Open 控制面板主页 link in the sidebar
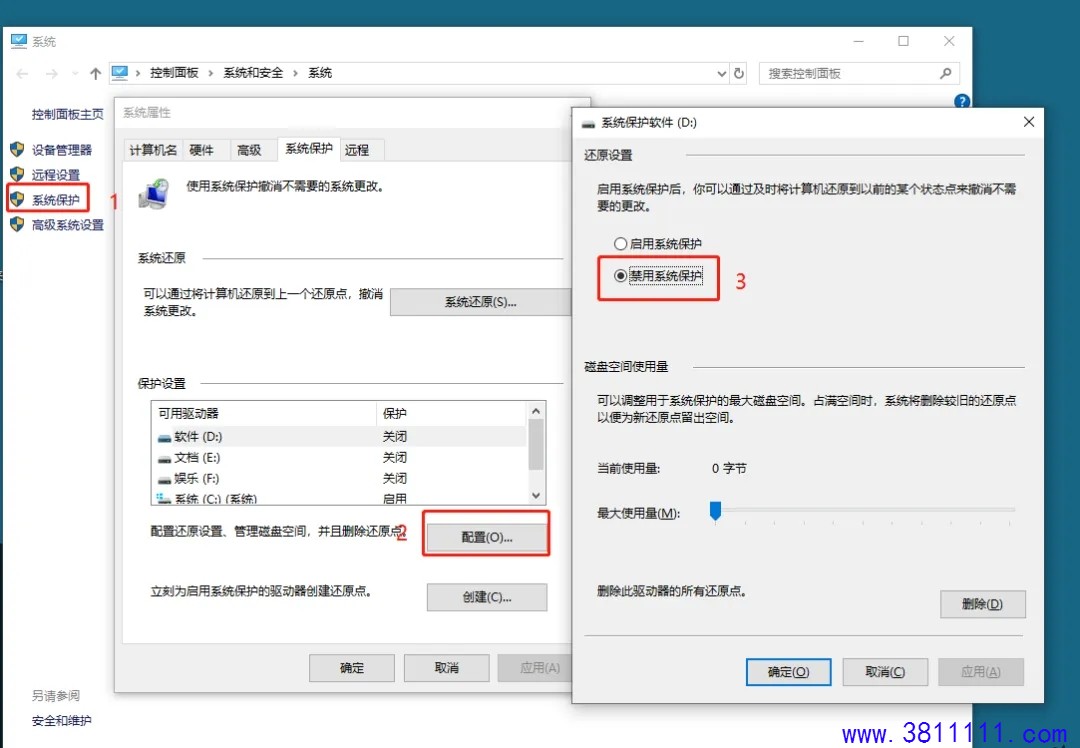 [68, 114]
